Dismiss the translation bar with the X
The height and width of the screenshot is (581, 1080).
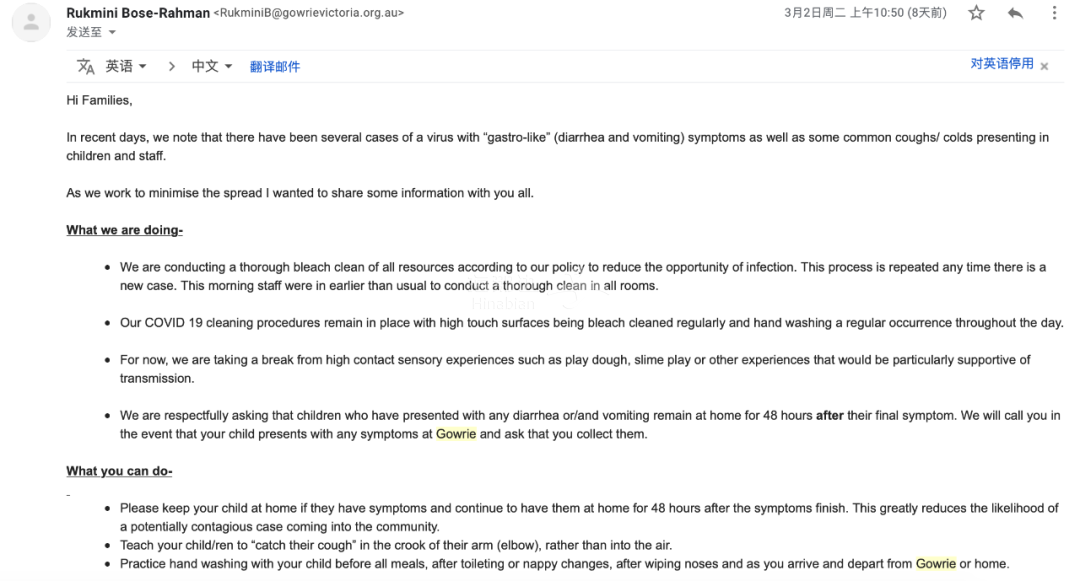[1044, 66]
